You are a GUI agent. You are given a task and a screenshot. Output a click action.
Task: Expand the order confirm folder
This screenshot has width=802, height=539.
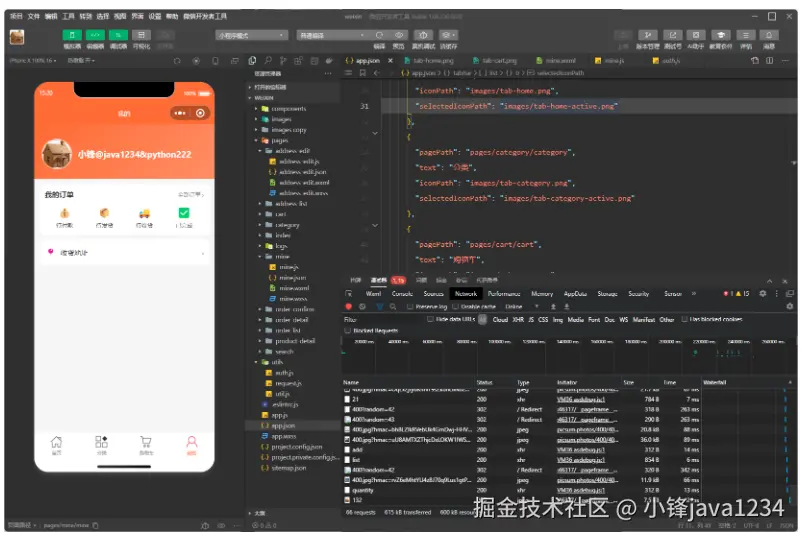(x=260, y=309)
